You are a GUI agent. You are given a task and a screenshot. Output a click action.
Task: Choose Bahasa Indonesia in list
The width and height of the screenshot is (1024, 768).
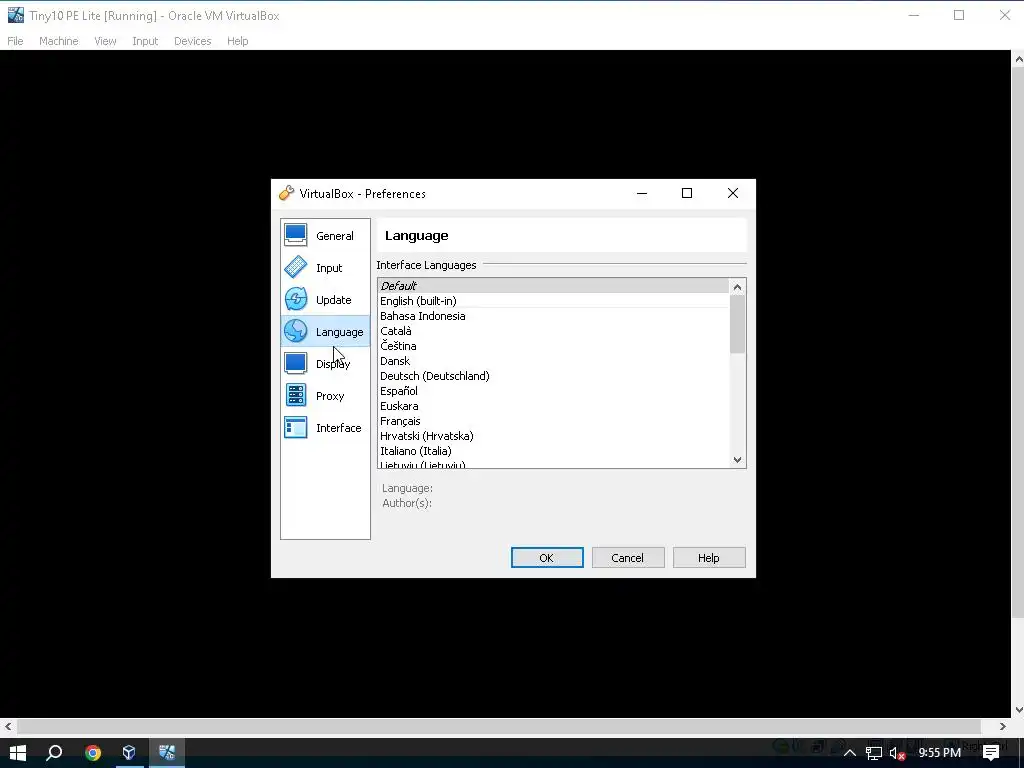[553, 315]
